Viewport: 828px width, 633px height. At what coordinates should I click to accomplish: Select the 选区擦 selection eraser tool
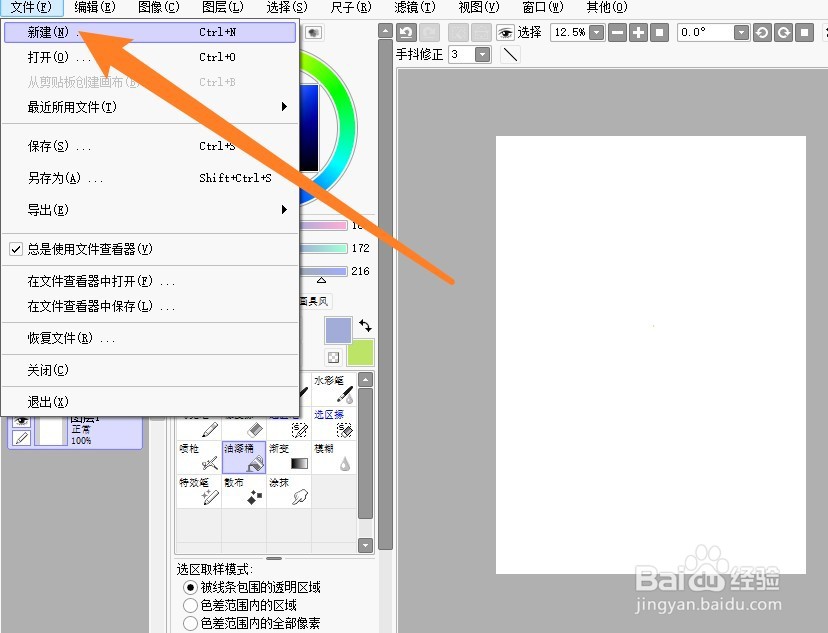pos(334,423)
